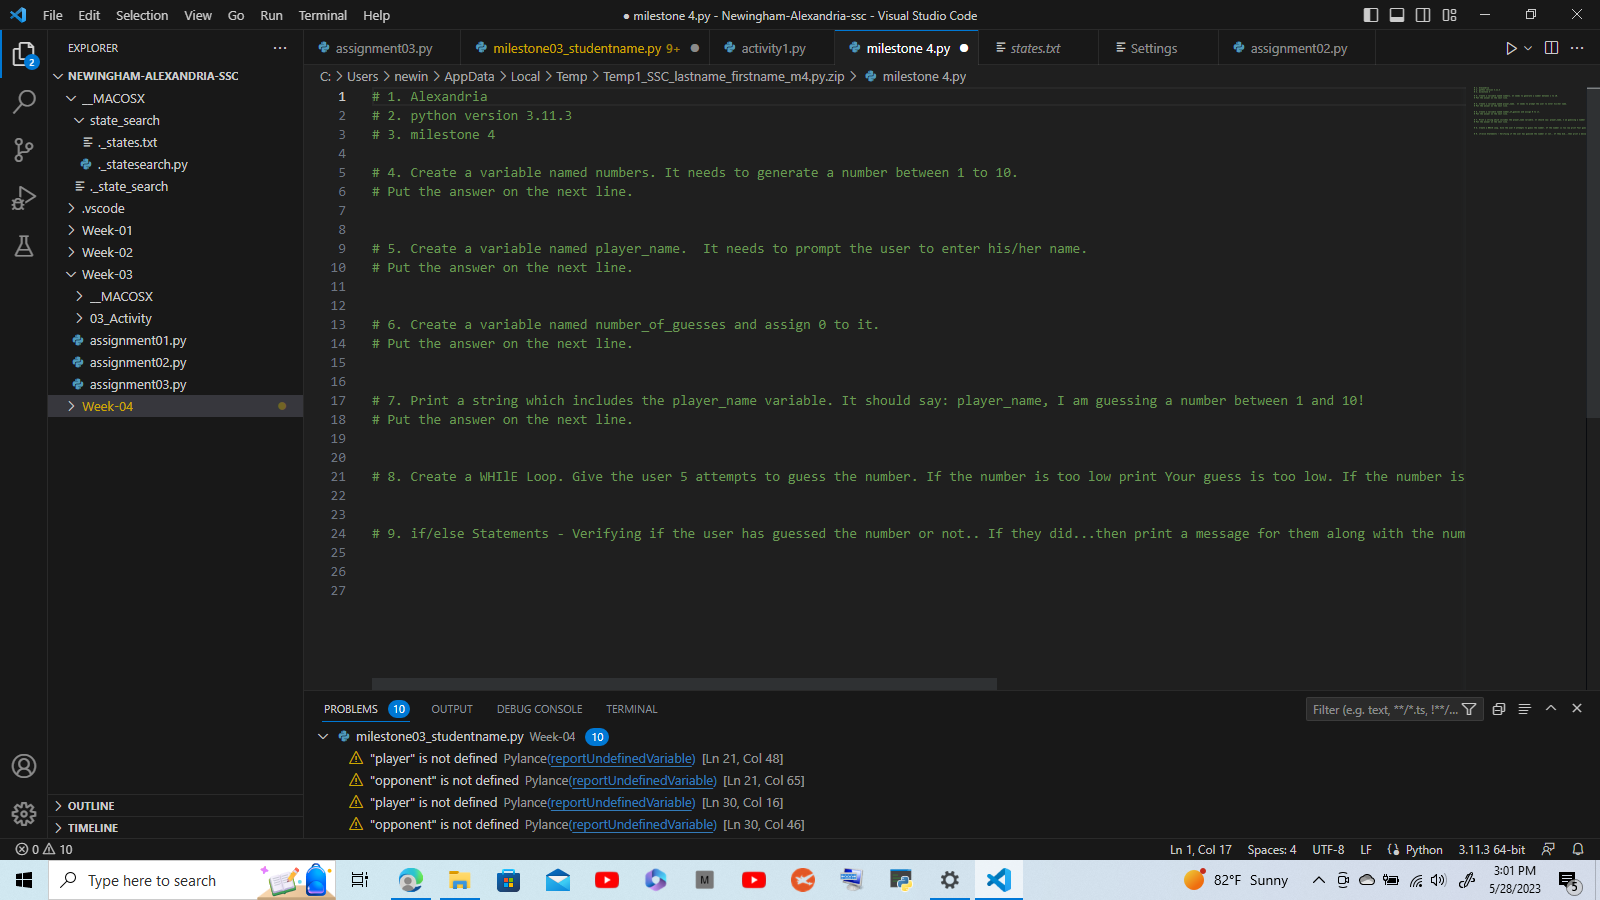Open the Accounts icon in the Activity Bar
Screen dimensions: 1600x900
click(x=24, y=766)
